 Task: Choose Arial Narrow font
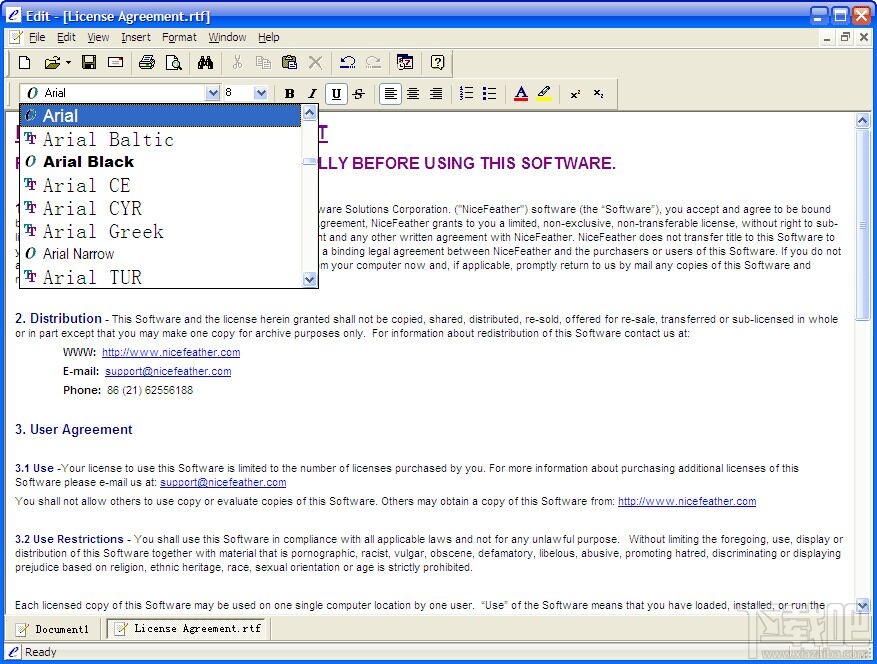coord(161,254)
